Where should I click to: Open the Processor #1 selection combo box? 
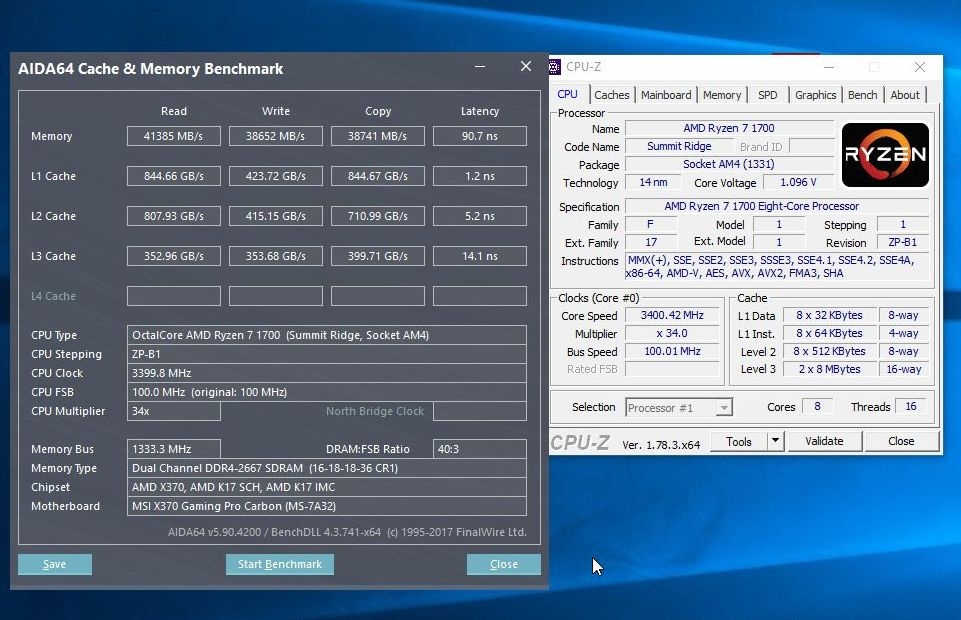click(x=678, y=407)
